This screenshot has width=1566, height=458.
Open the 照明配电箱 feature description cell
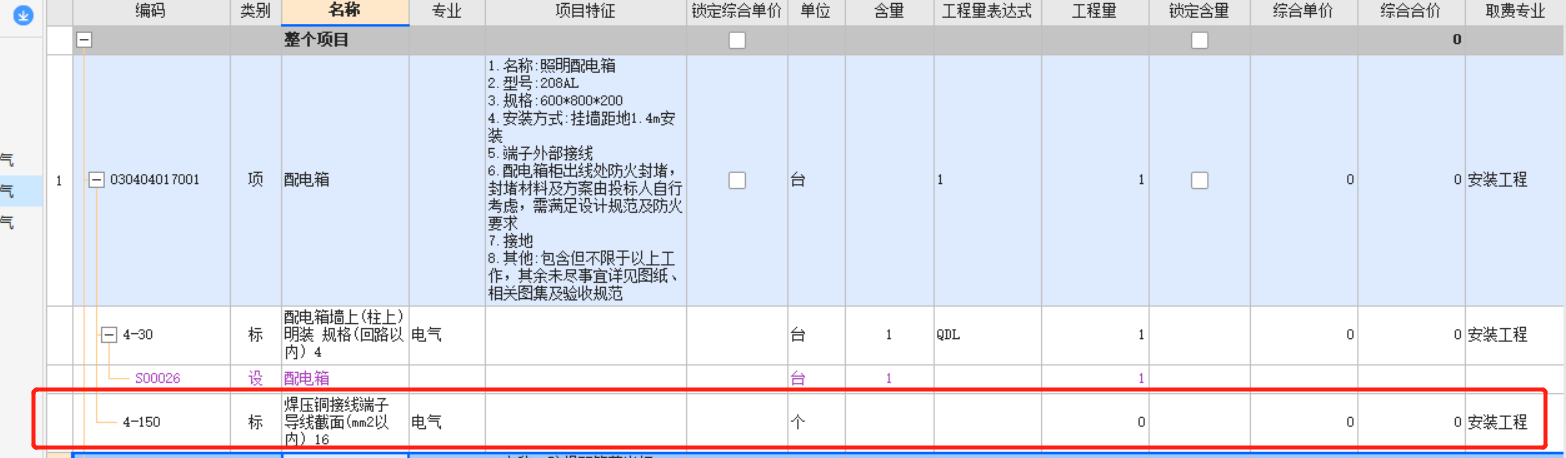tap(585, 180)
